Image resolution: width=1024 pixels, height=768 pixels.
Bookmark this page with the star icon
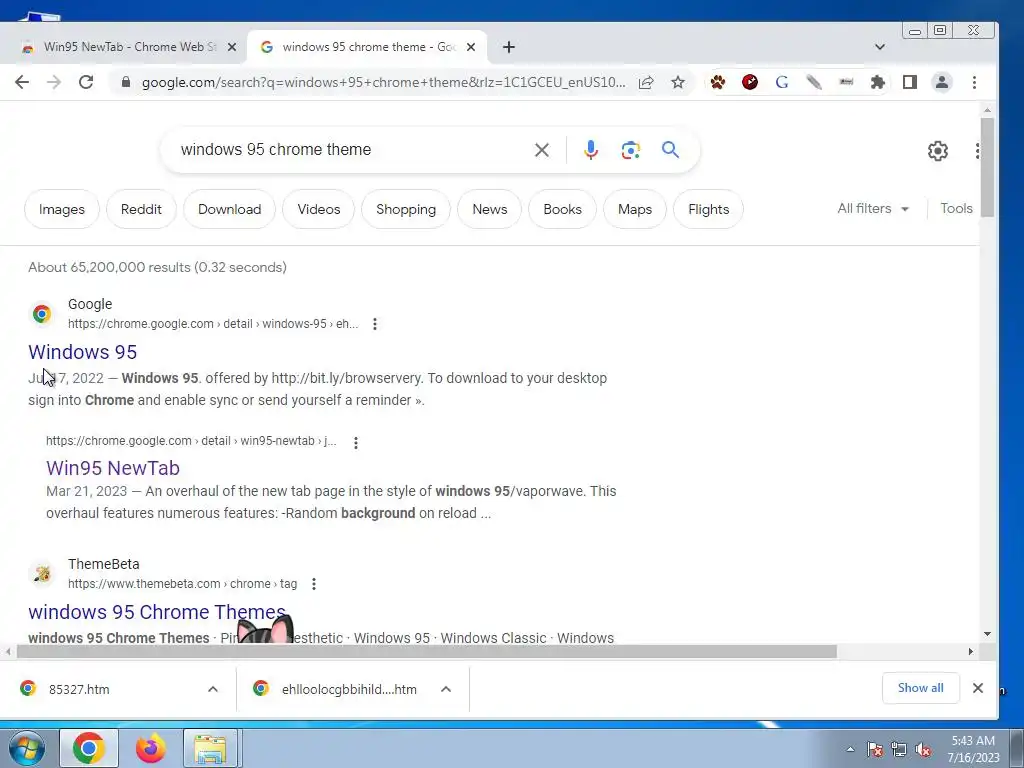678,82
